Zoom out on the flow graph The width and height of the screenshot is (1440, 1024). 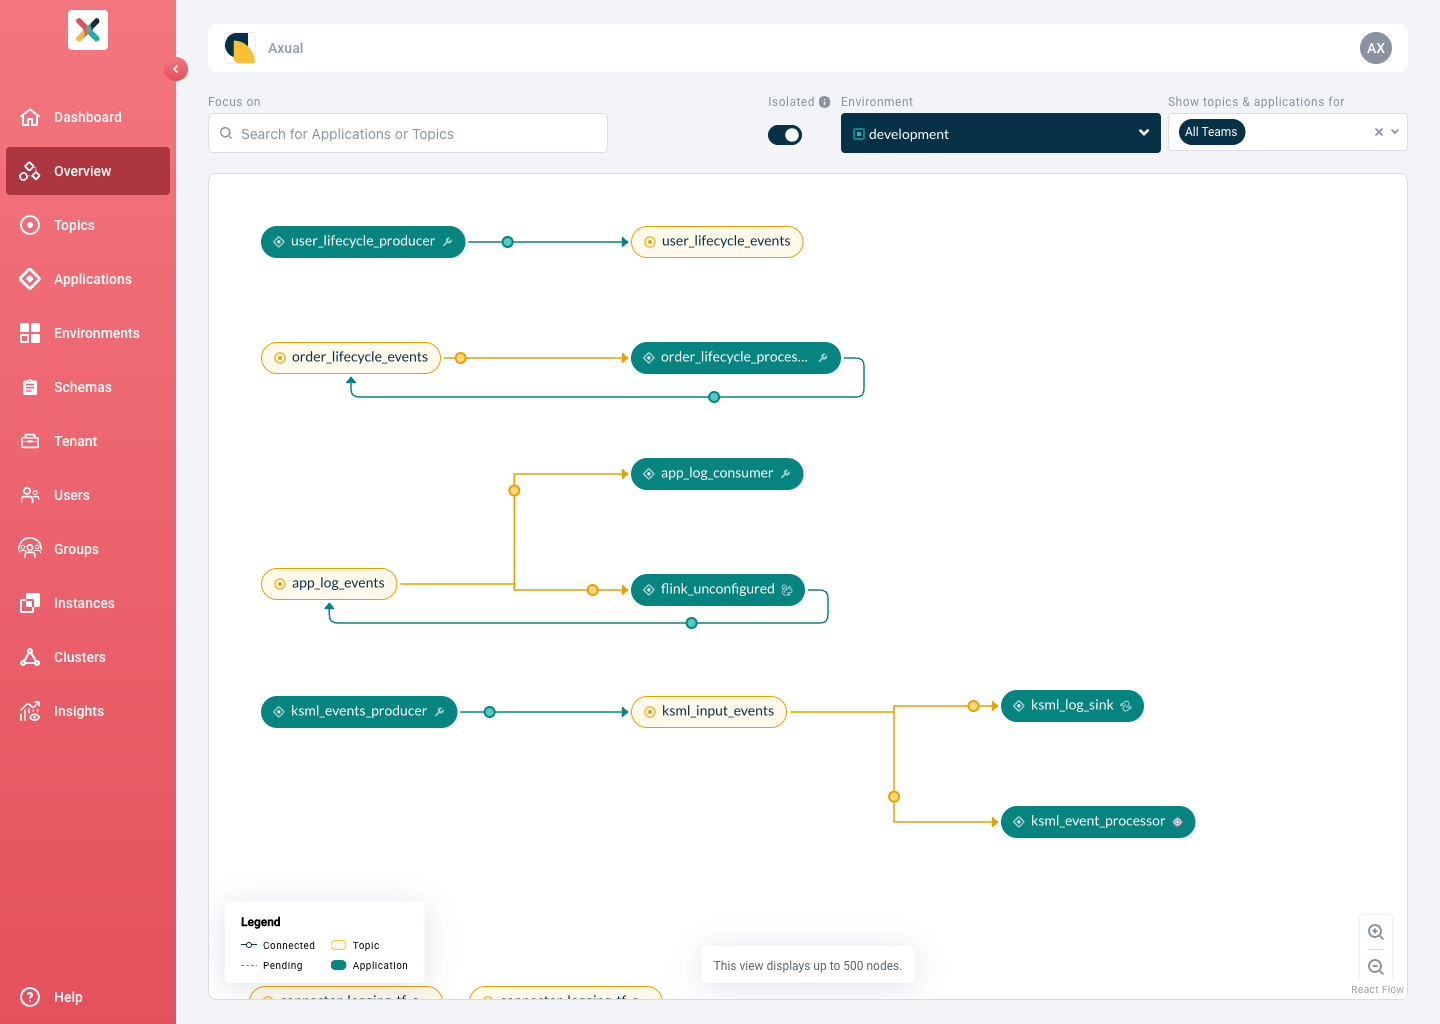(1376, 967)
